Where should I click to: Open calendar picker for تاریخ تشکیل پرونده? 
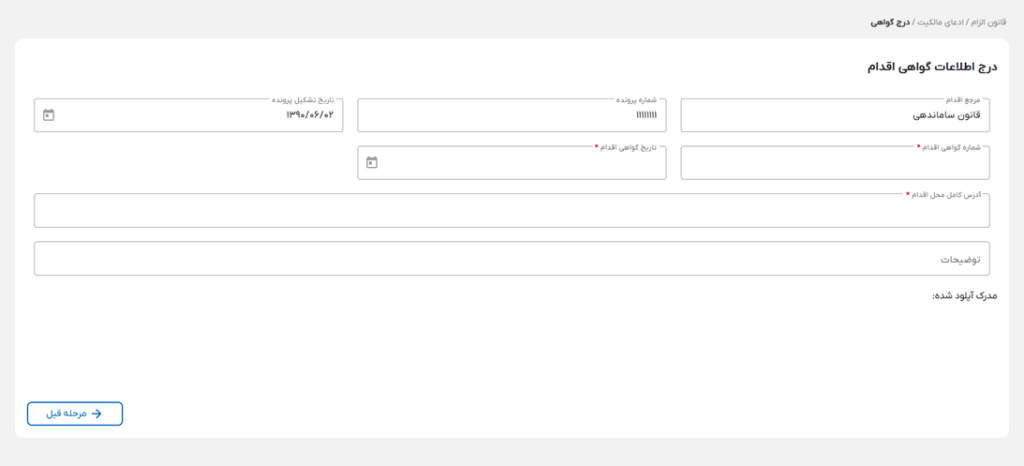pyautogui.click(x=49, y=115)
